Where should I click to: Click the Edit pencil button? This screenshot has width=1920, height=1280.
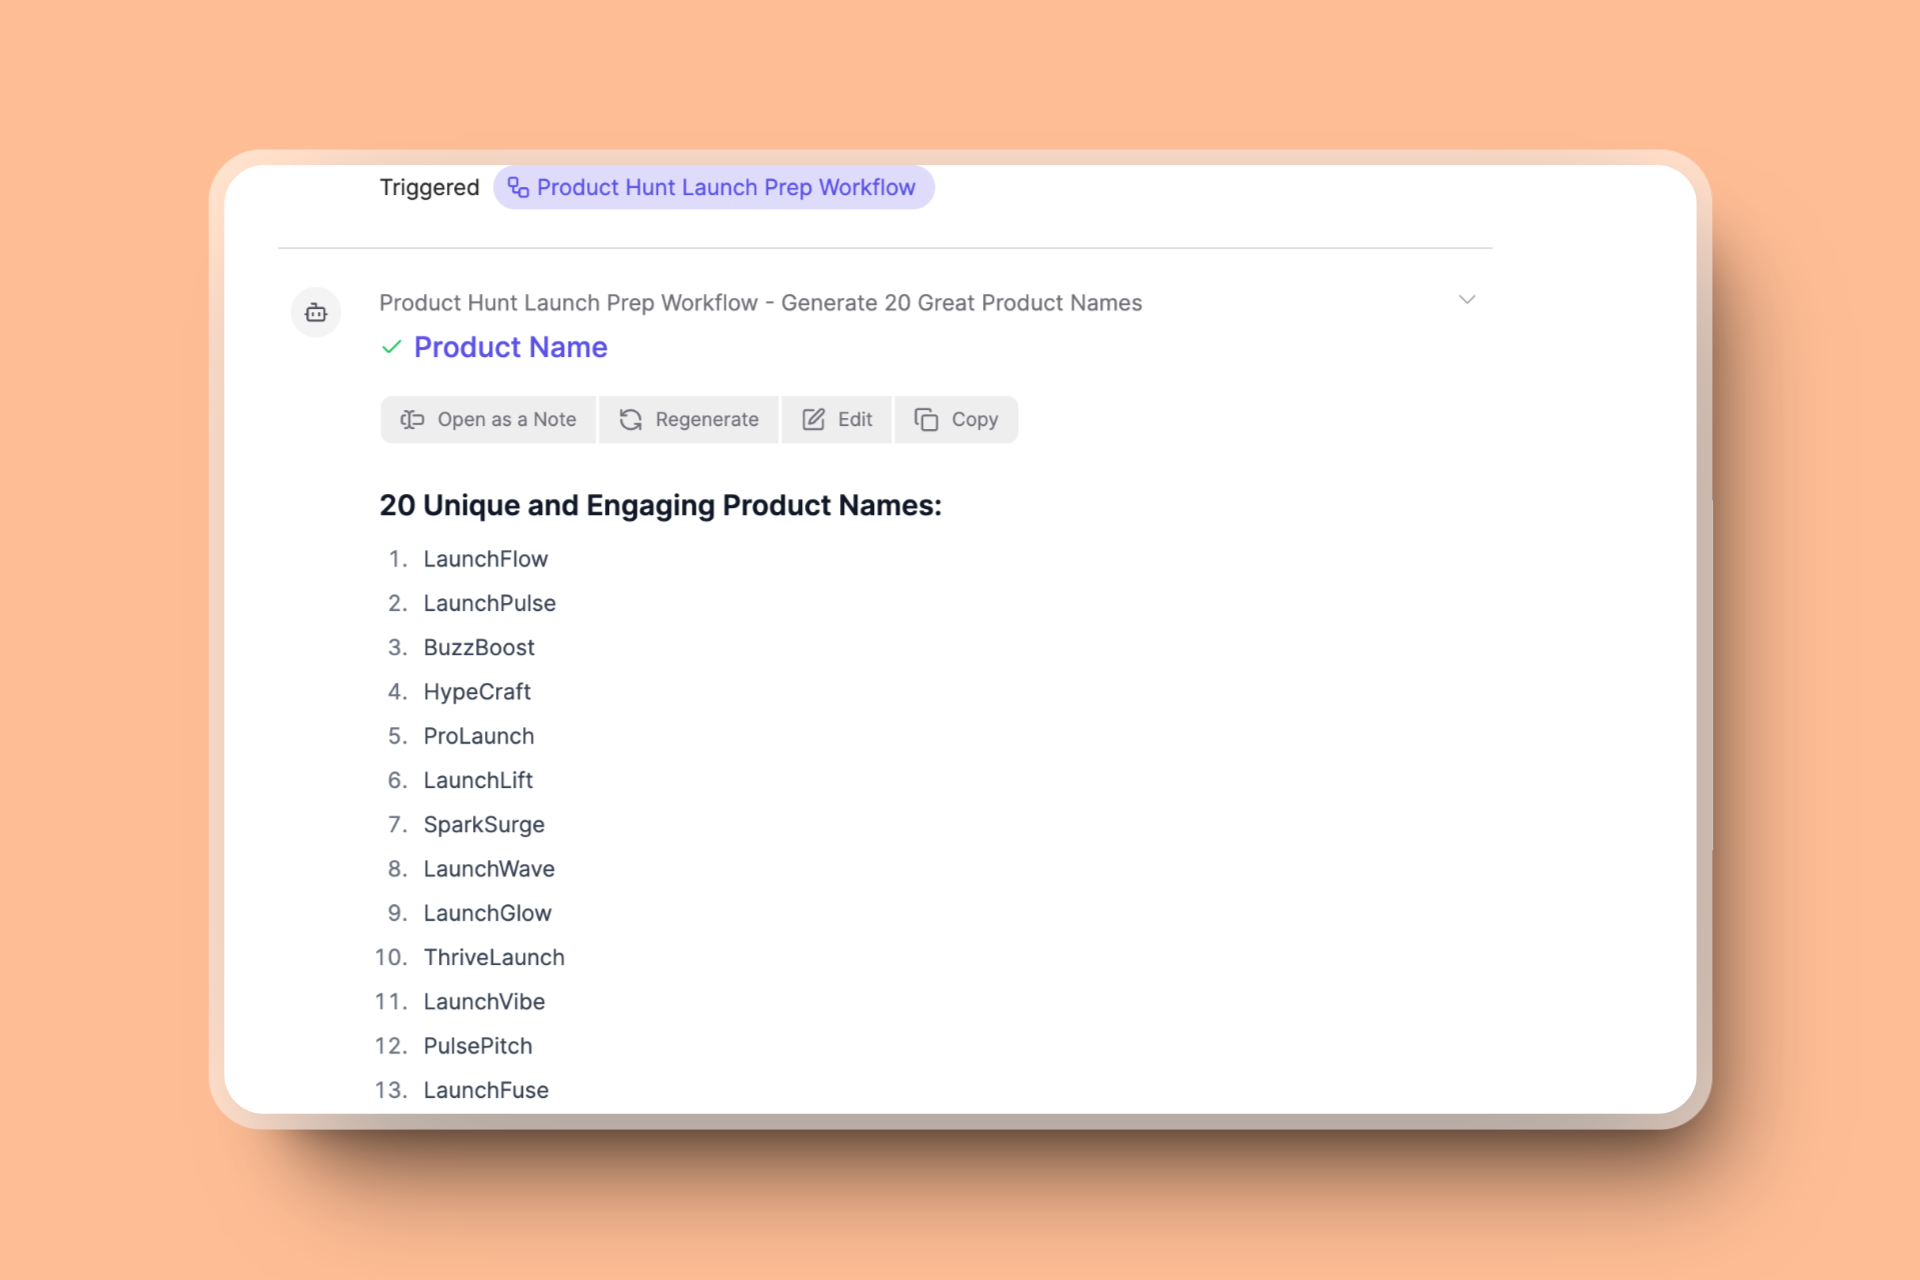pos(837,419)
